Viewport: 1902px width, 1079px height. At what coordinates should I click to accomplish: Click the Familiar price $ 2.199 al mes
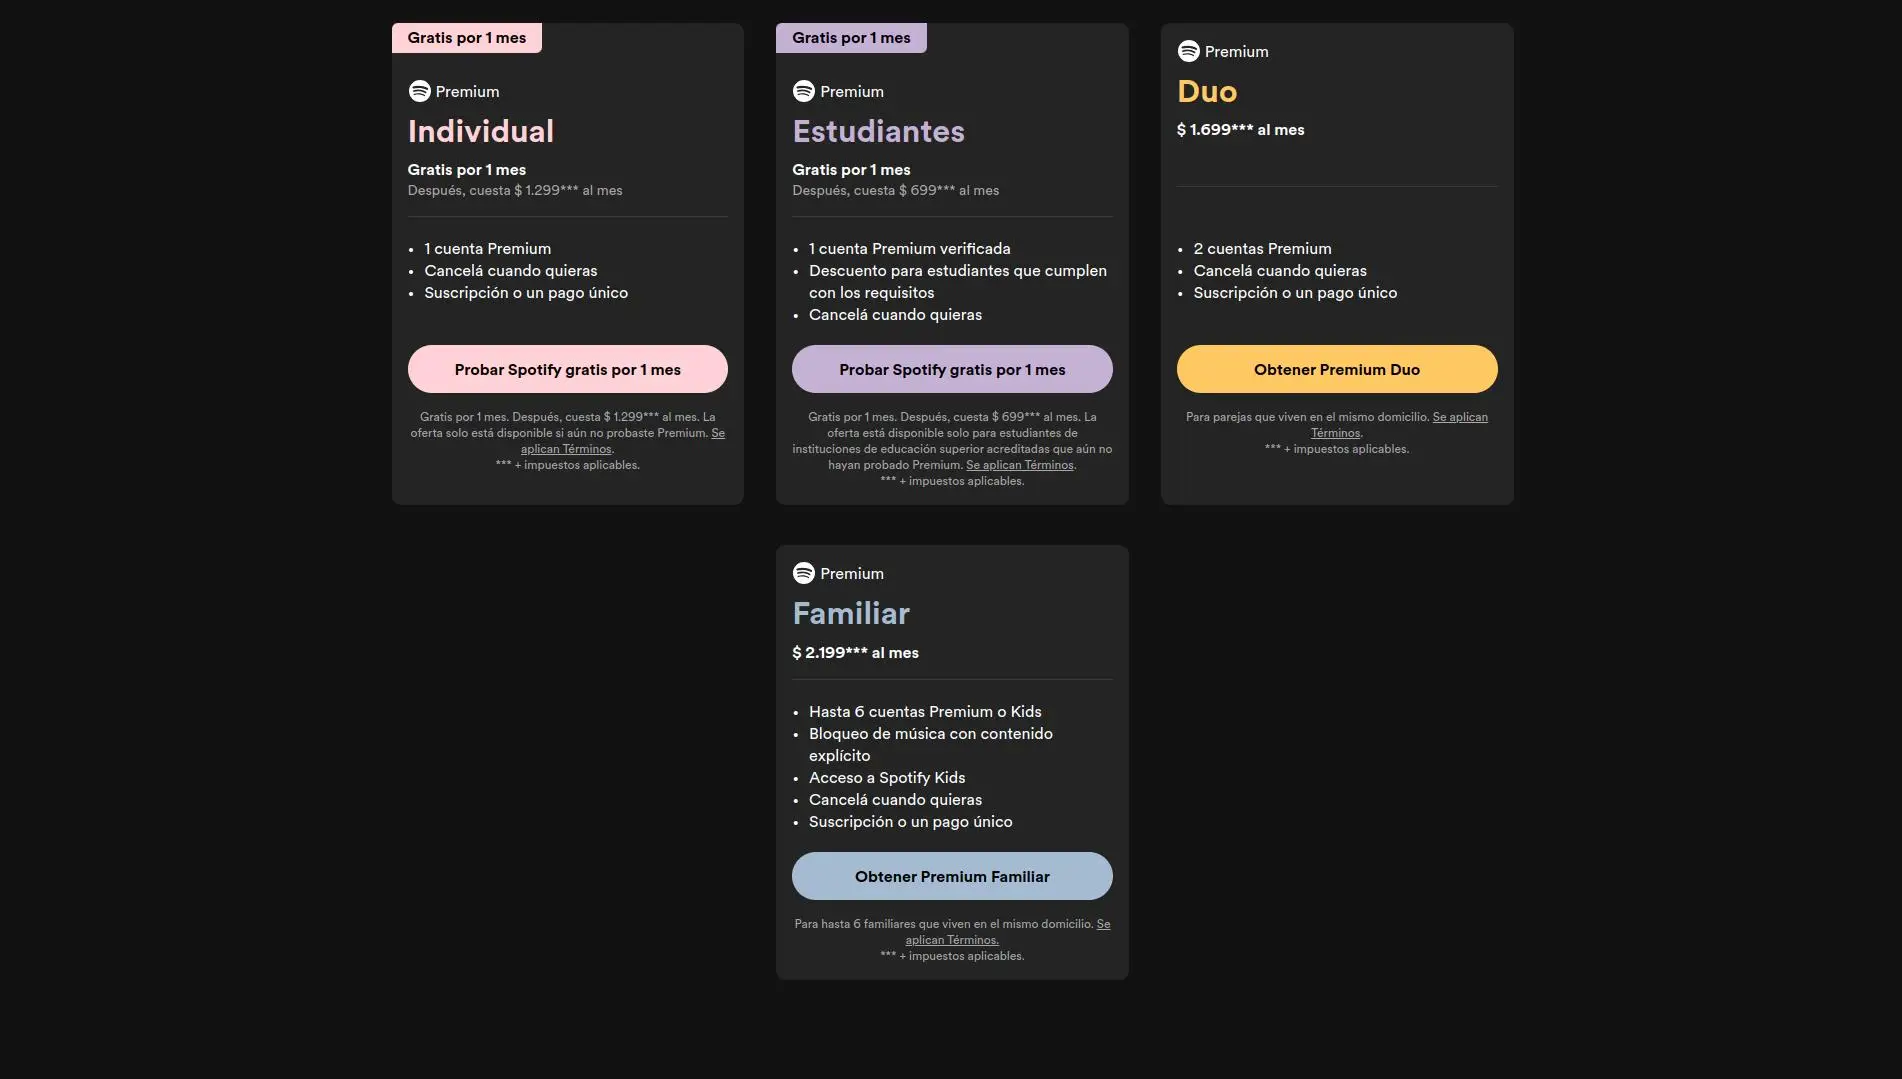click(x=855, y=653)
